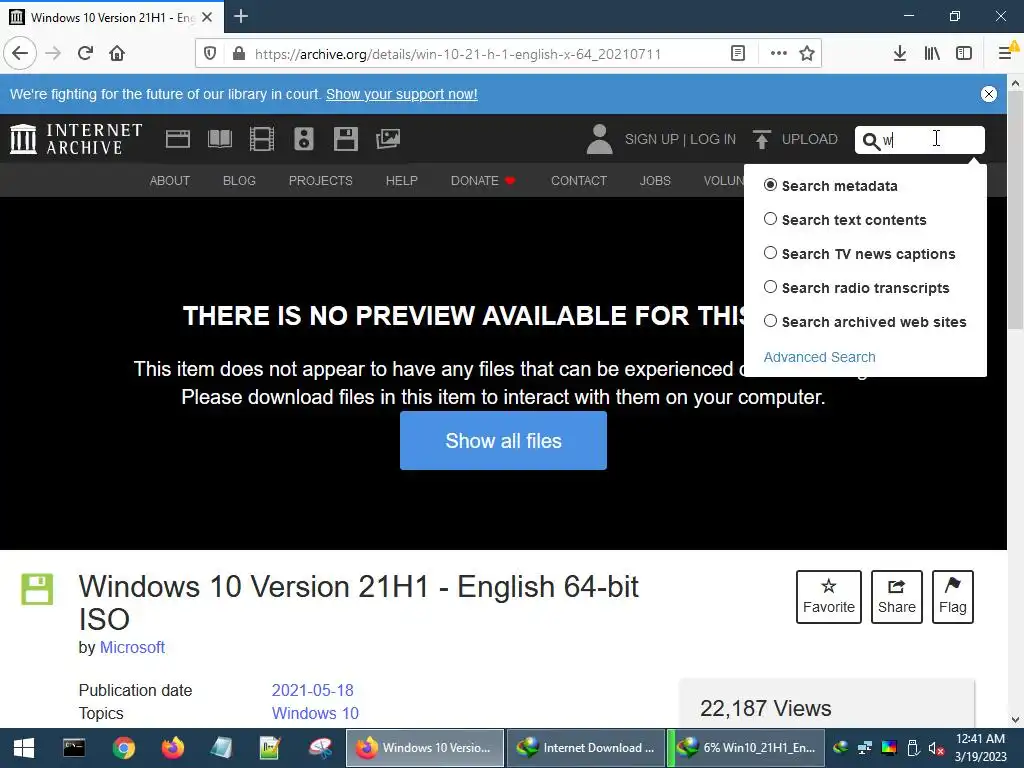Viewport: 1024px width, 768px height.
Task: Open the ABOUT menu item
Action: [x=170, y=181]
